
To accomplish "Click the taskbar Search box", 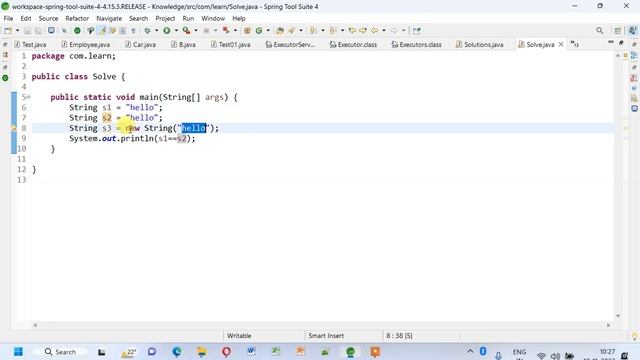I will [60, 352].
